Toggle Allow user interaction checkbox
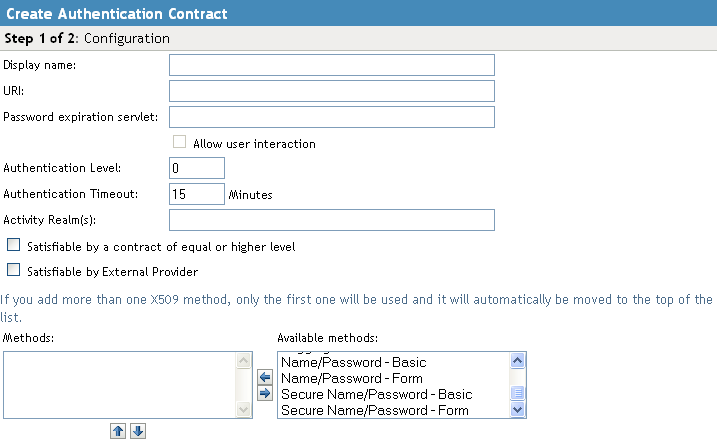 point(180,143)
